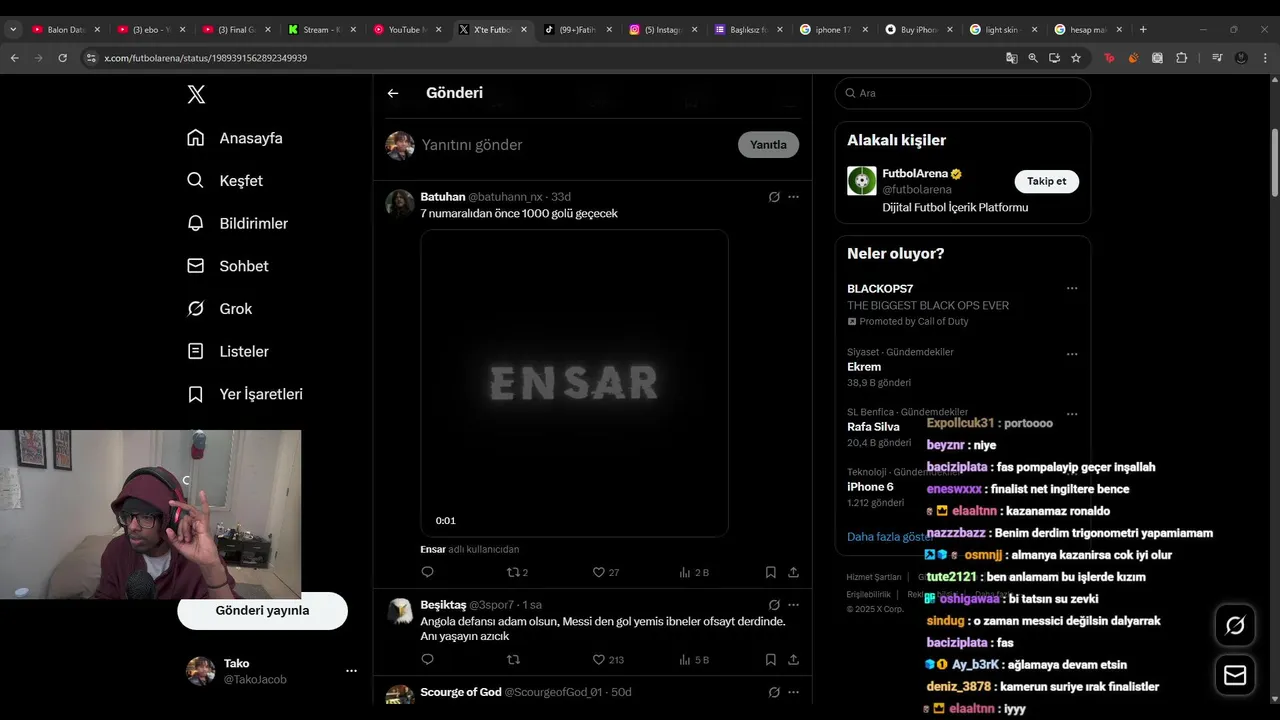Go to Anasayfa home page
The height and width of the screenshot is (720, 1280).
[235, 138]
